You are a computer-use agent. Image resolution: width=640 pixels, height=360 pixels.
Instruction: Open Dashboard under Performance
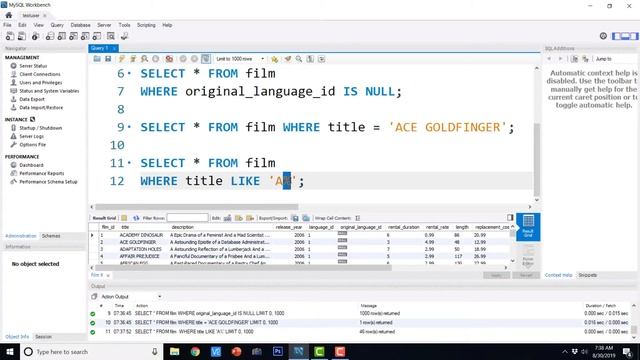click(31, 165)
